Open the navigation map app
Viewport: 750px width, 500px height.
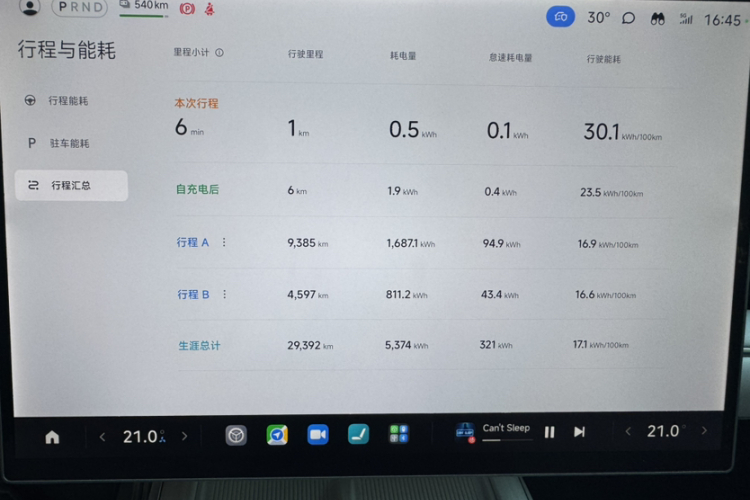pos(277,435)
